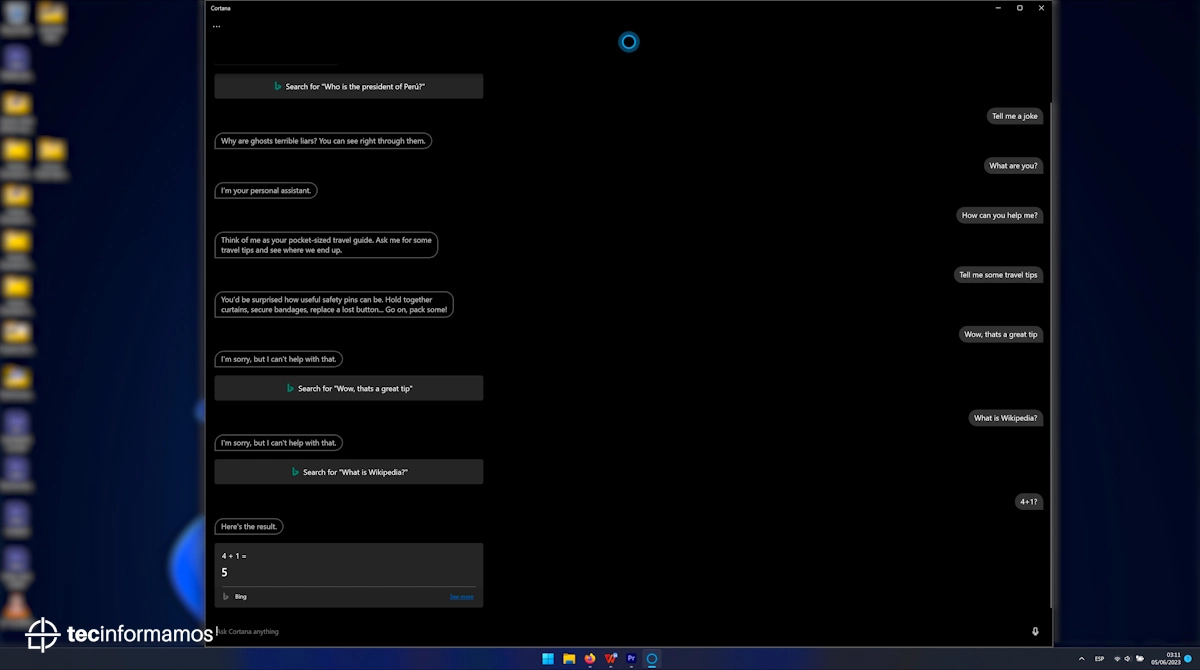Focus the "Ask Cortana anything" input box
Screen dimensions: 1200x670
pos(620,631)
